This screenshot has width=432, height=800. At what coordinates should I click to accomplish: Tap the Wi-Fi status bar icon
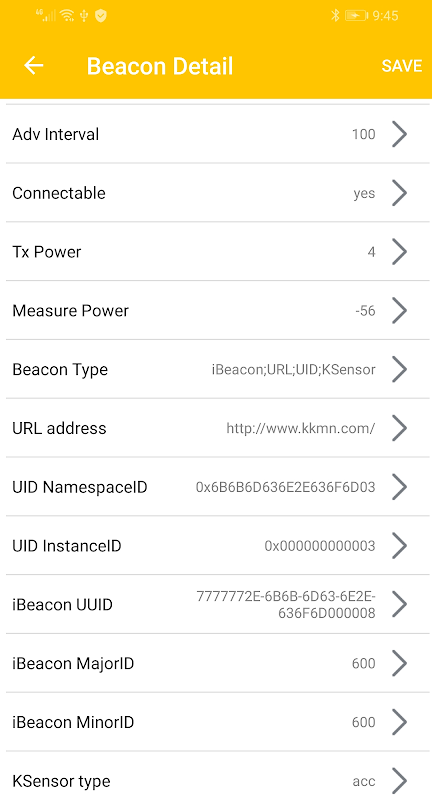67,16
